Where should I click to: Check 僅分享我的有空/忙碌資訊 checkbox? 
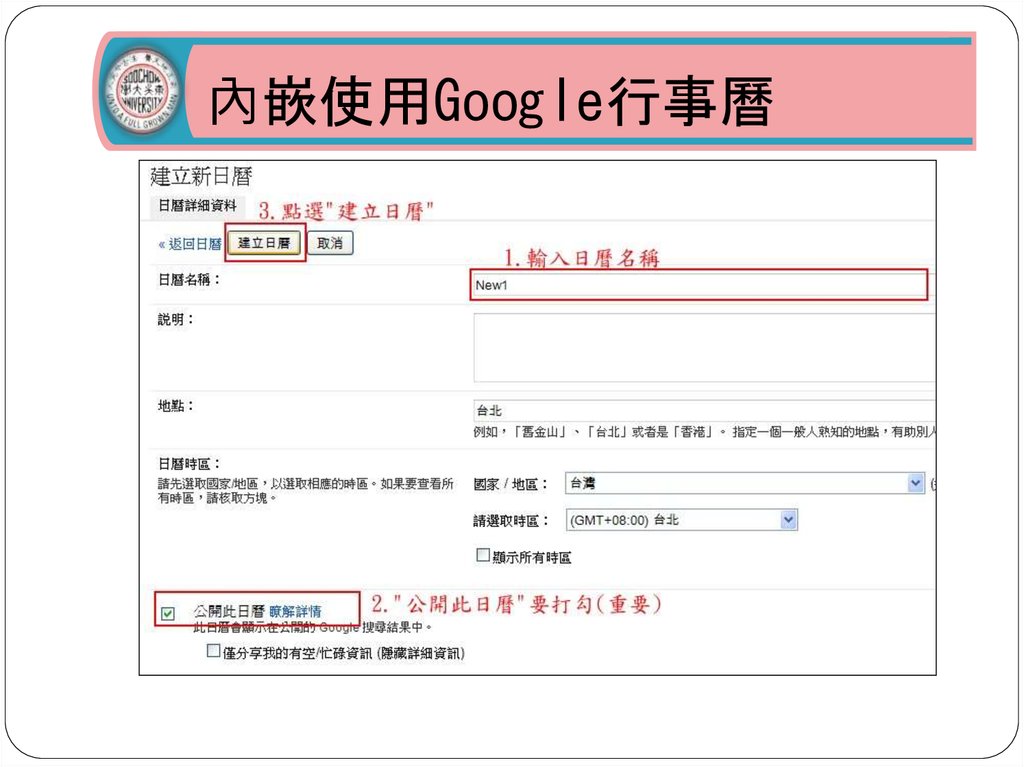[213, 651]
